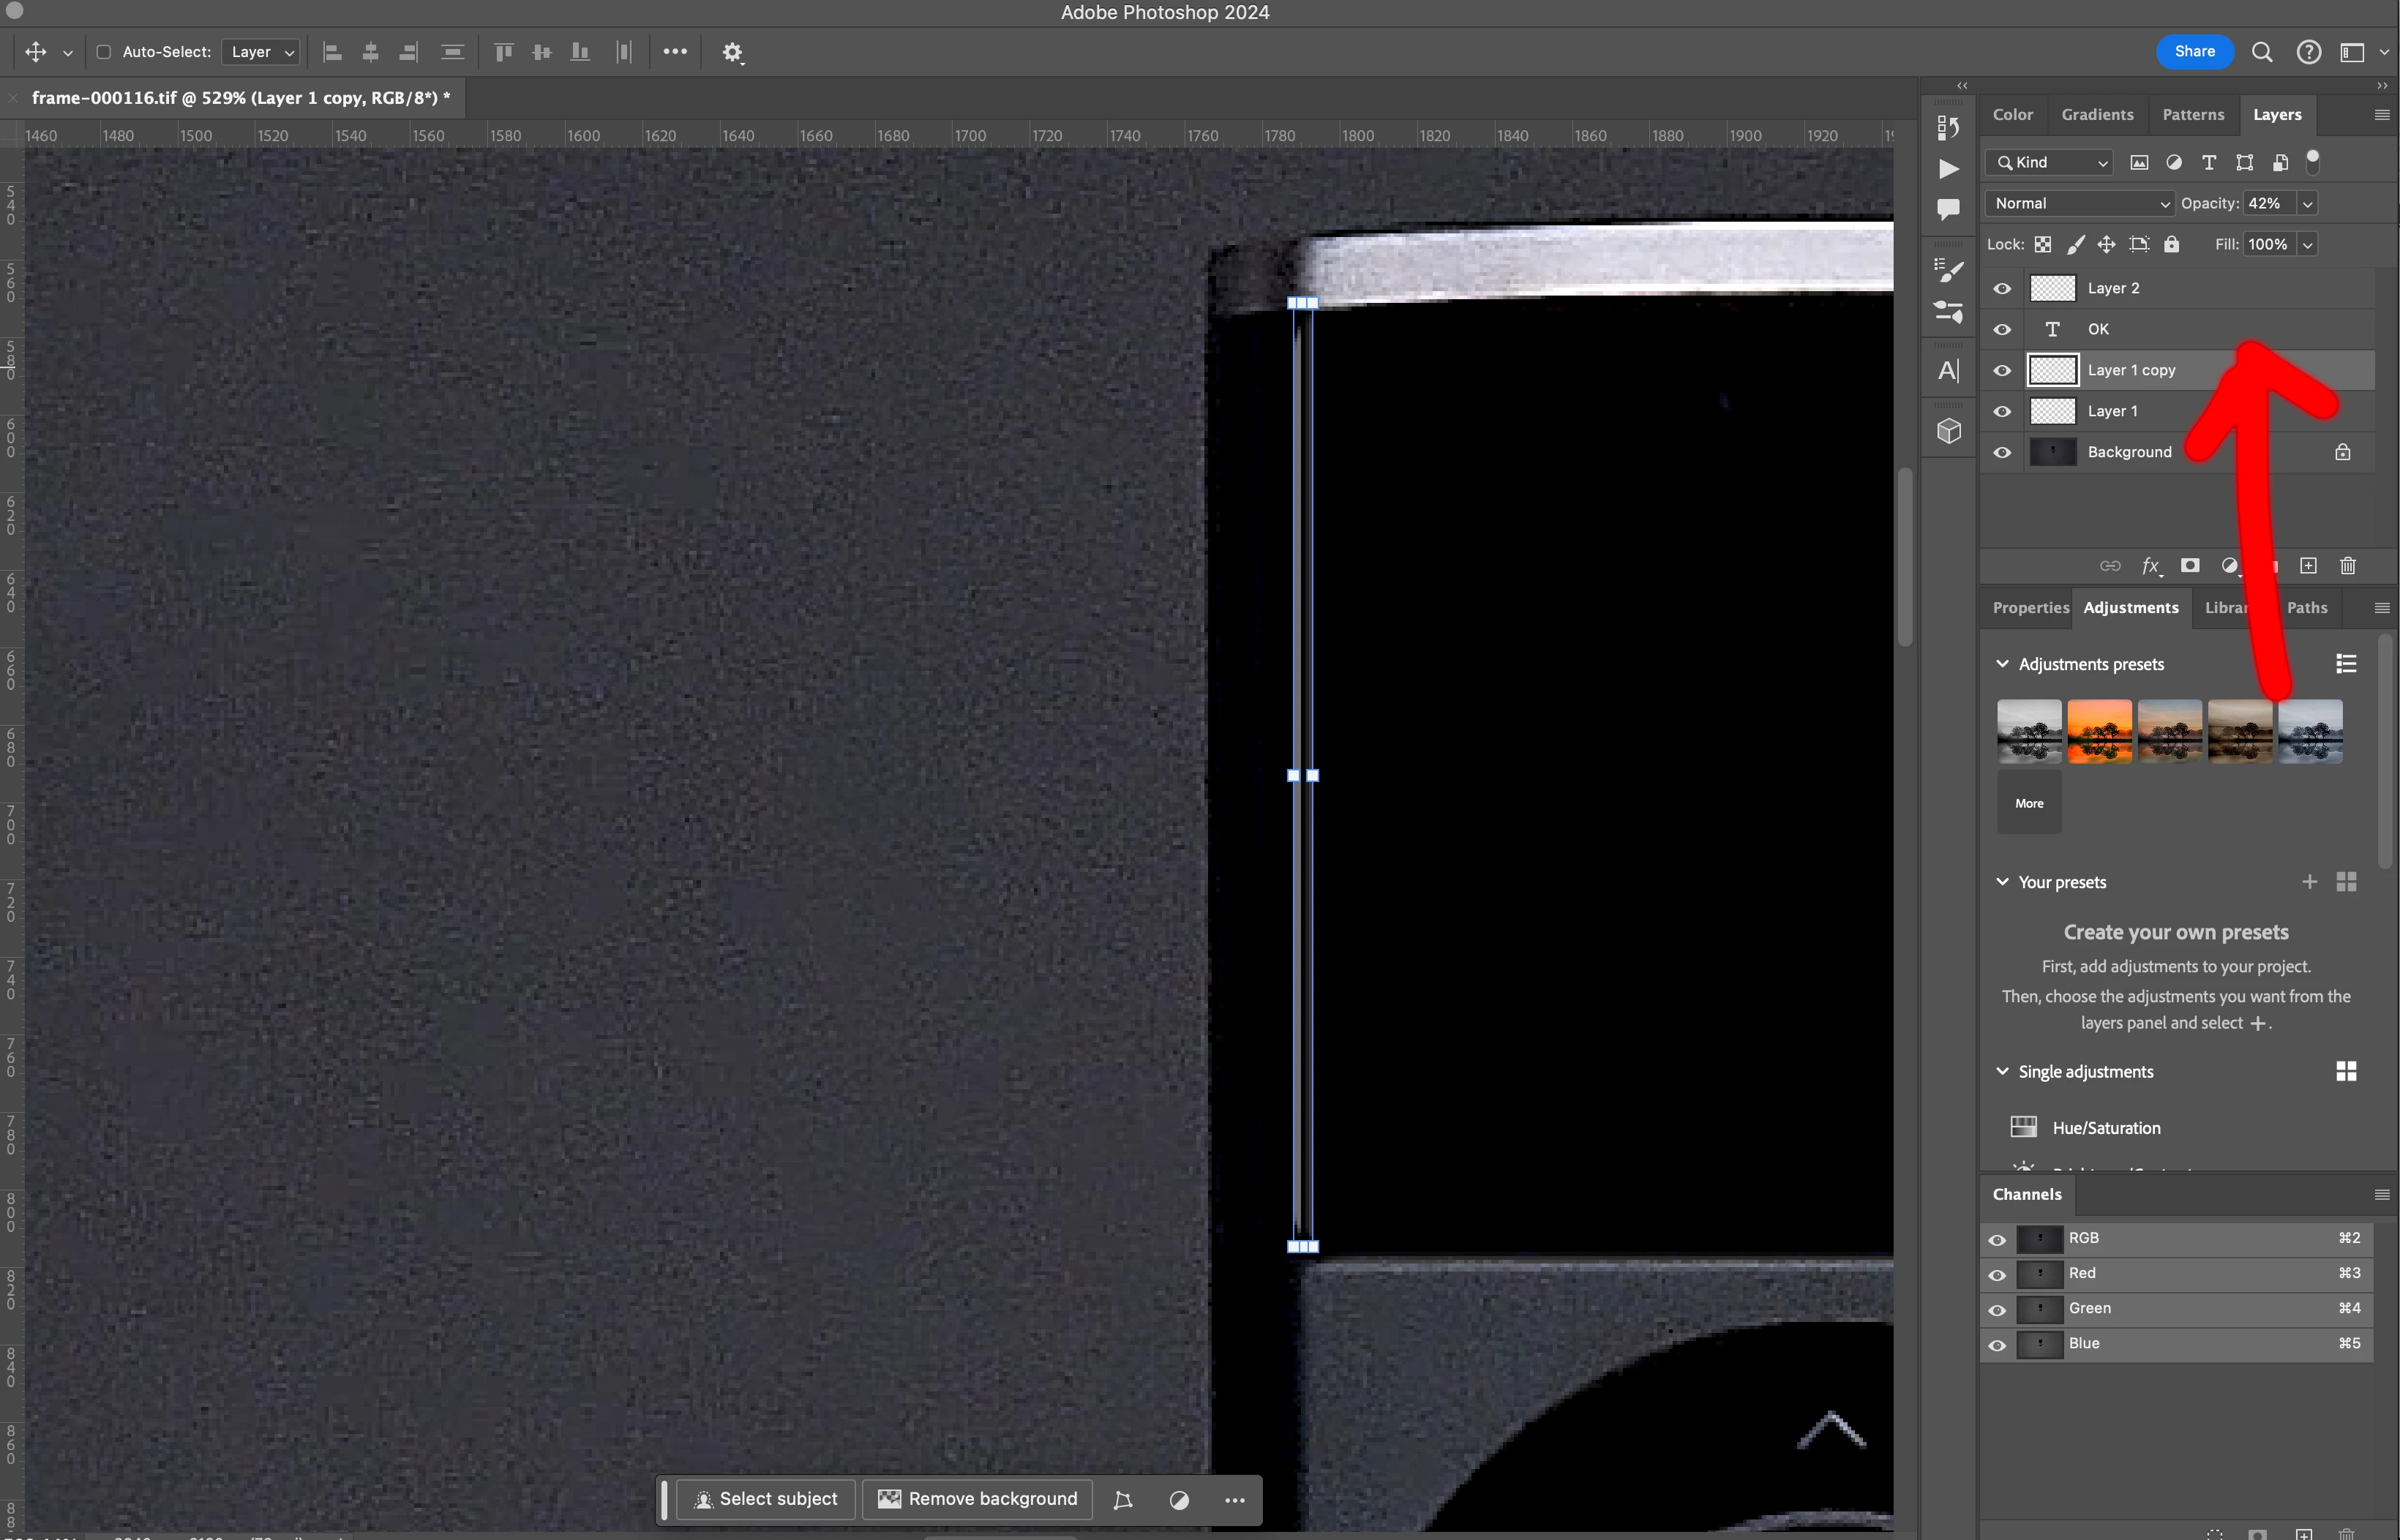Open the 3D cube panel icon
This screenshot has height=1540, width=2400.
tap(1948, 431)
